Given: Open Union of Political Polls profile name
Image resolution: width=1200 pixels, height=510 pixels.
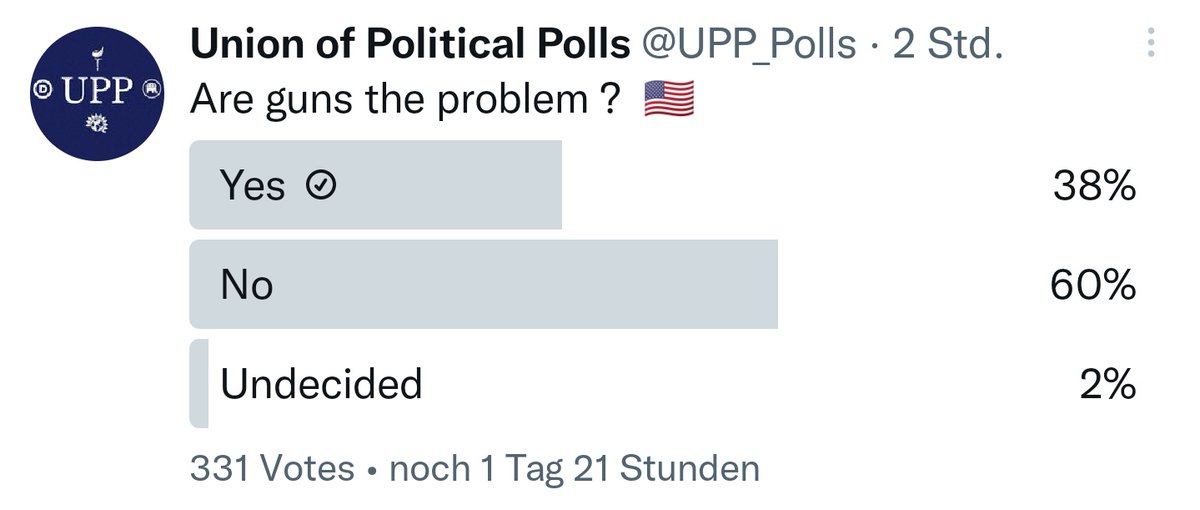Looking at the screenshot, I should click(x=410, y=45).
